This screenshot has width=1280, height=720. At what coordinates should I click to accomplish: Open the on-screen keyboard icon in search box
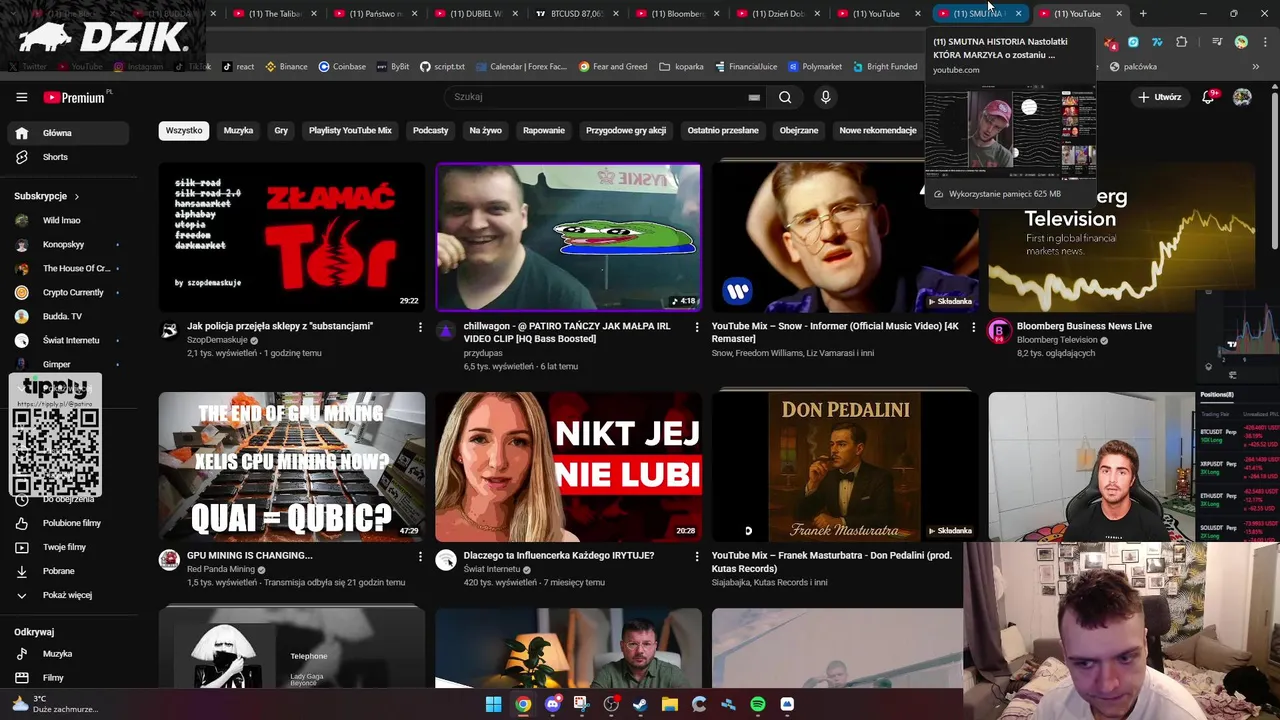(x=754, y=97)
